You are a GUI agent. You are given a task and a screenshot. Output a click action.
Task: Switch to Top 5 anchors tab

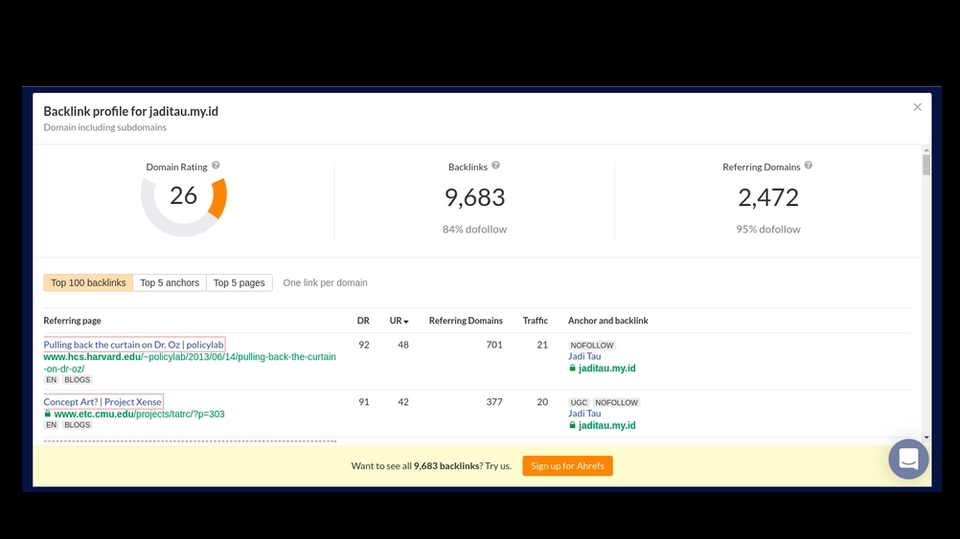pyautogui.click(x=170, y=282)
